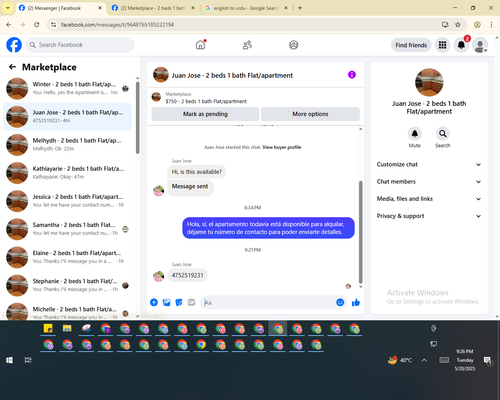Expand Privacy & support section
This screenshot has height=400, width=500.
point(429,216)
